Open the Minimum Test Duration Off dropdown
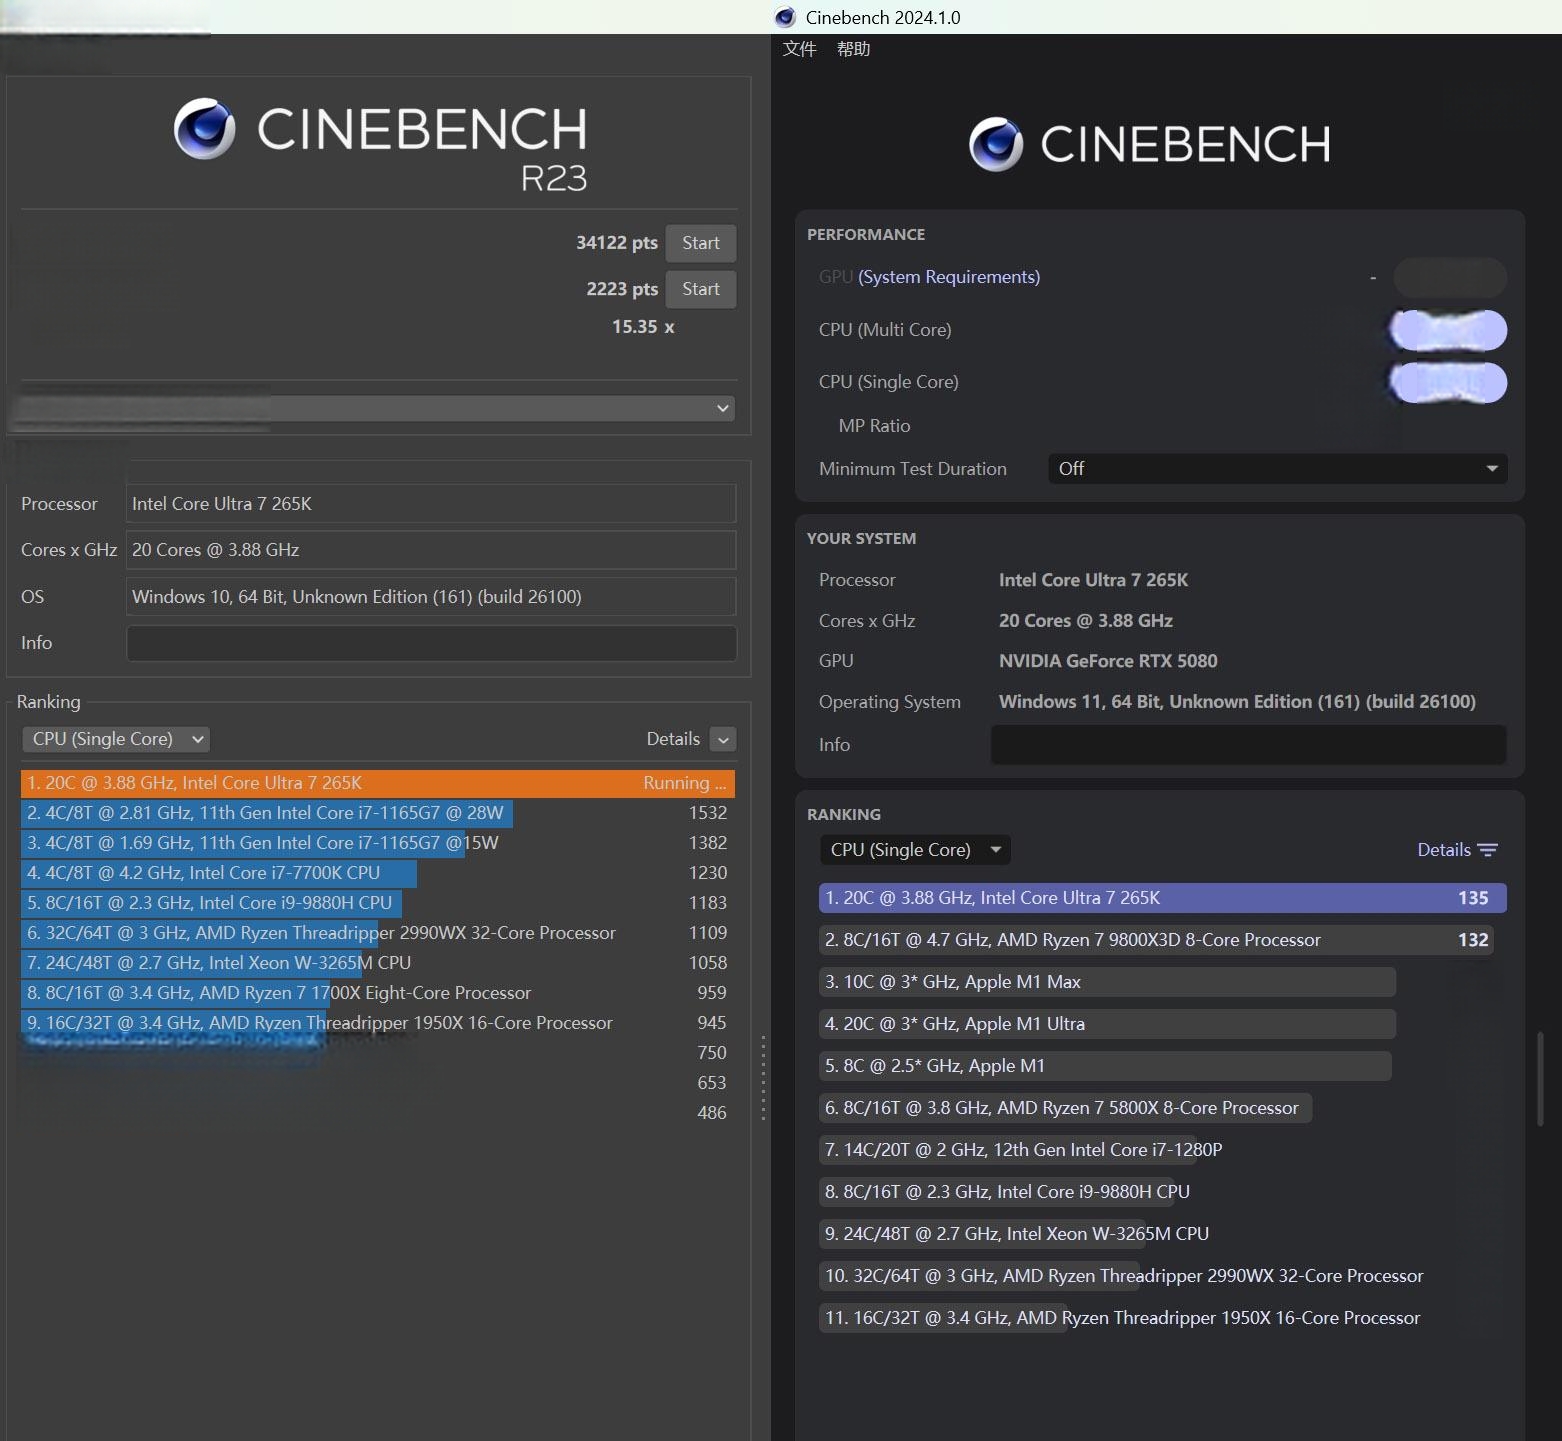1562x1441 pixels. pos(1278,469)
